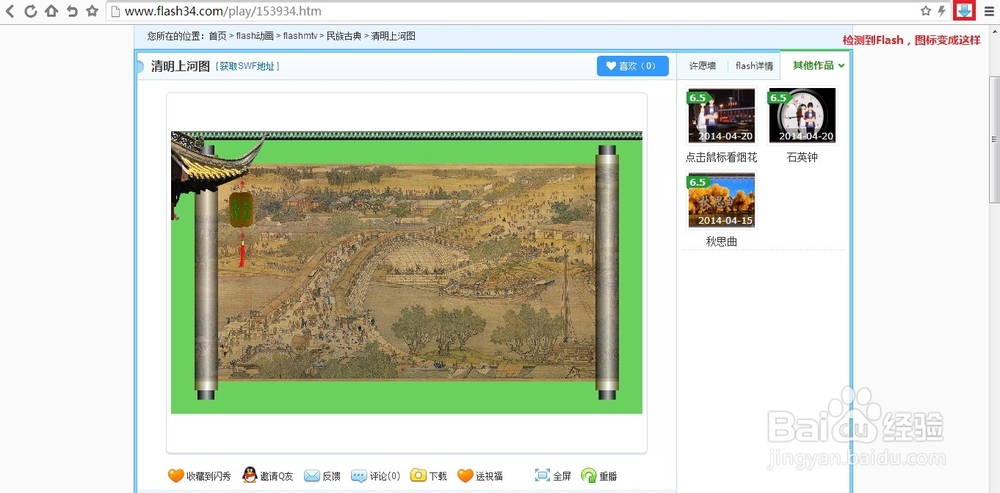Open flashmtv breadcrumb link

[x=300, y=36]
